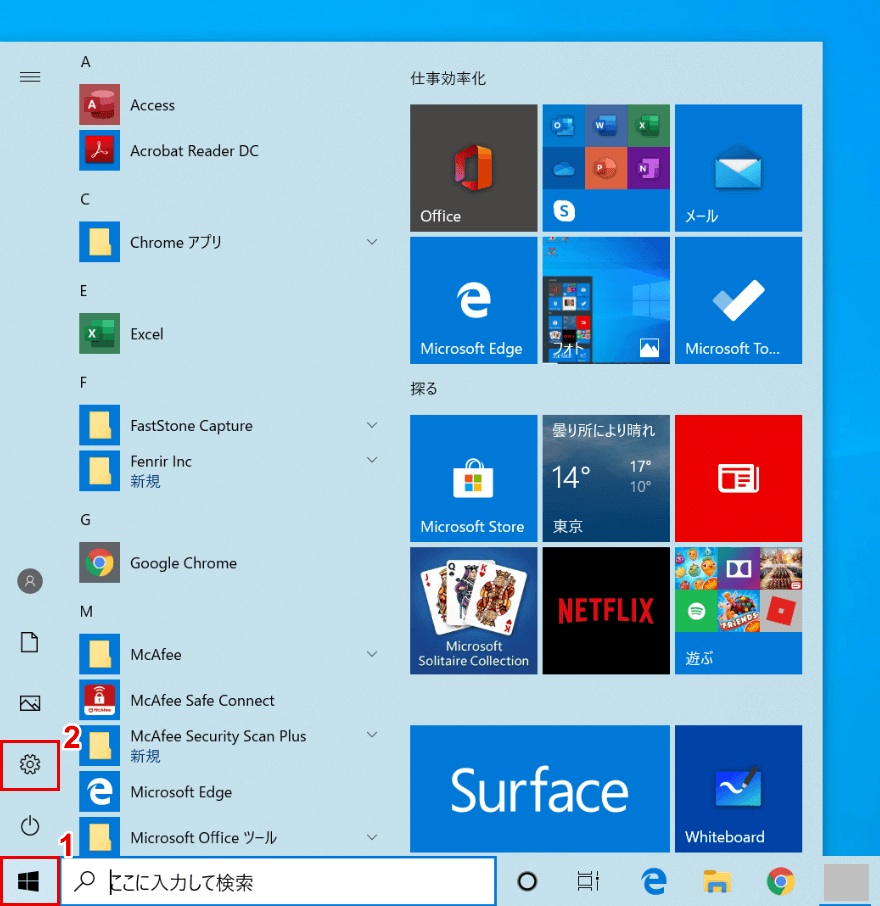Click the 探る group header
Viewport: 880px width, 906px height.
pyautogui.click(x=424, y=389)
